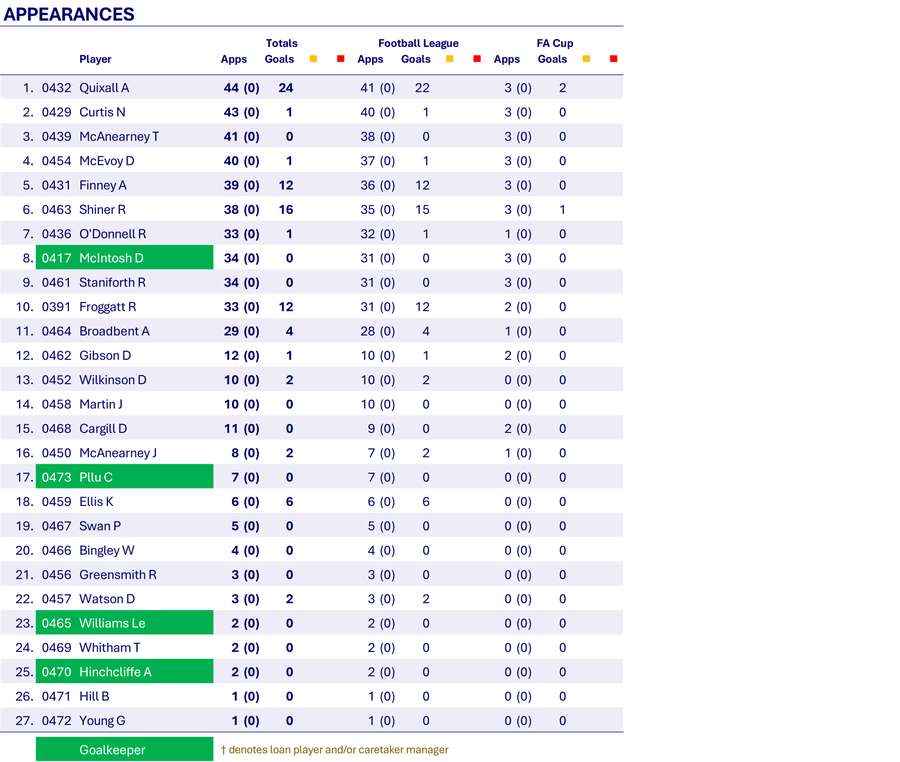Select player name Hill B
Screen dimensions: 900x762
[94, 697]
